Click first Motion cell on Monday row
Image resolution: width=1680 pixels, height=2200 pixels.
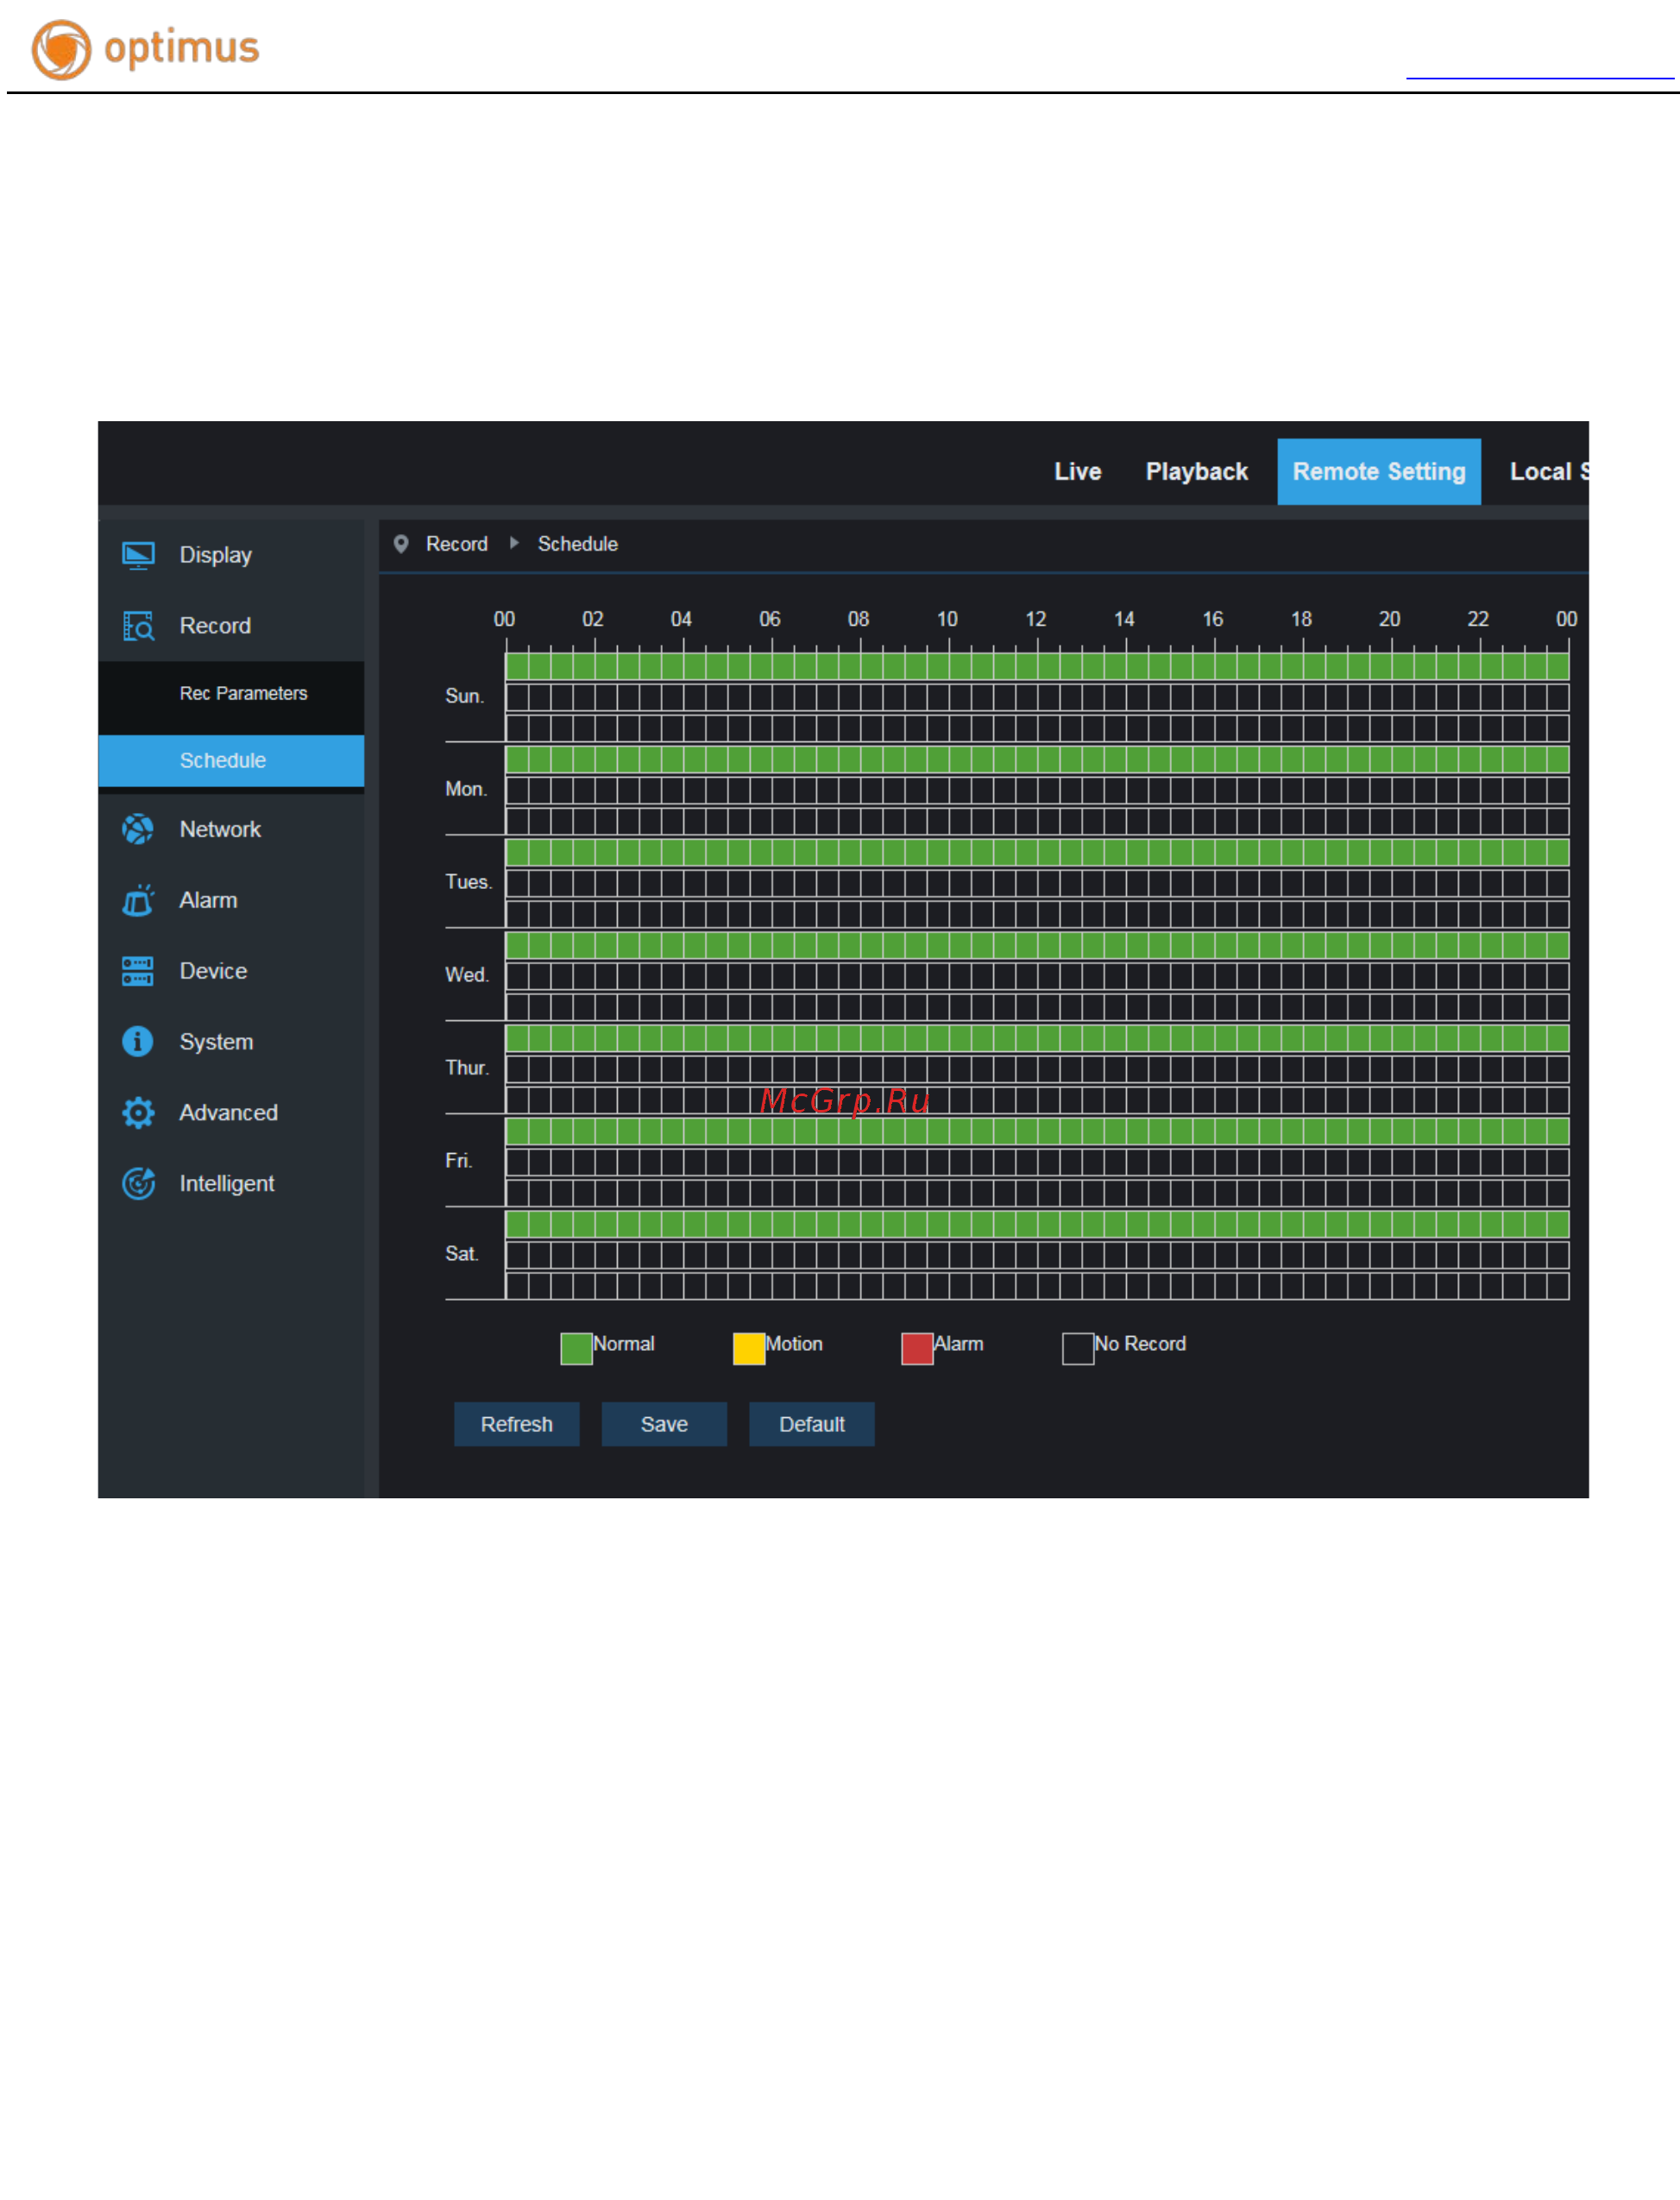coord(517,791)
